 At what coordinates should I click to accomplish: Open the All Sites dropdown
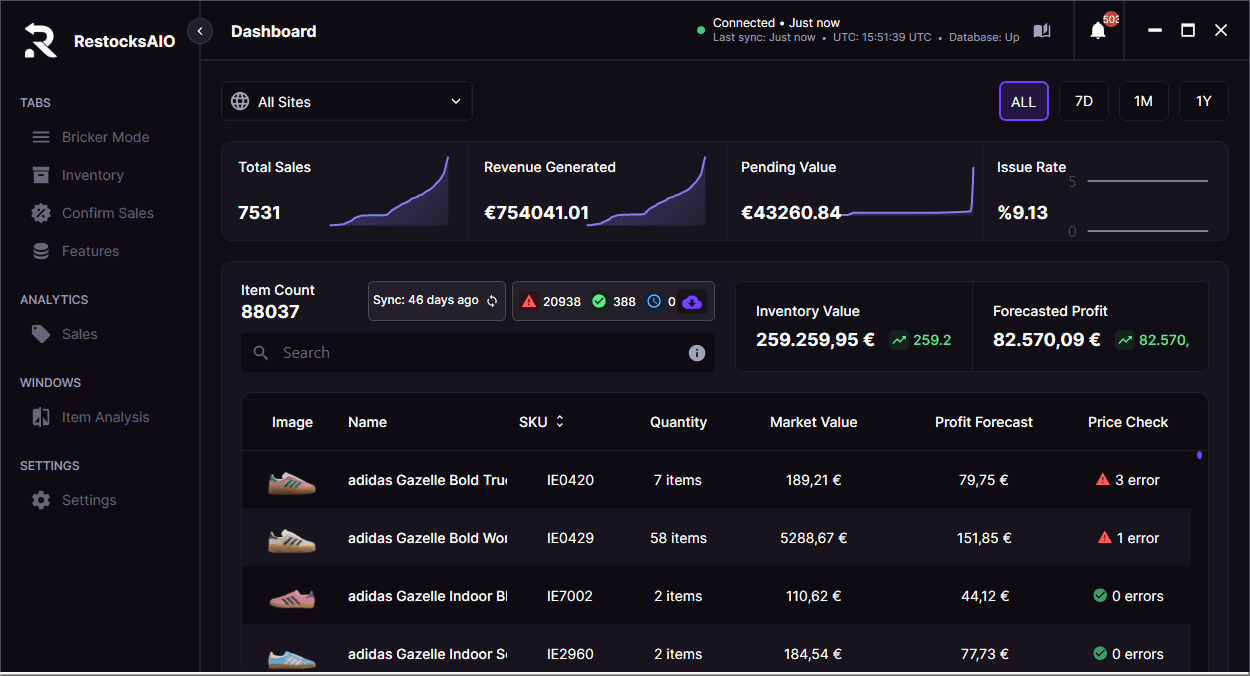click(347, 101)
